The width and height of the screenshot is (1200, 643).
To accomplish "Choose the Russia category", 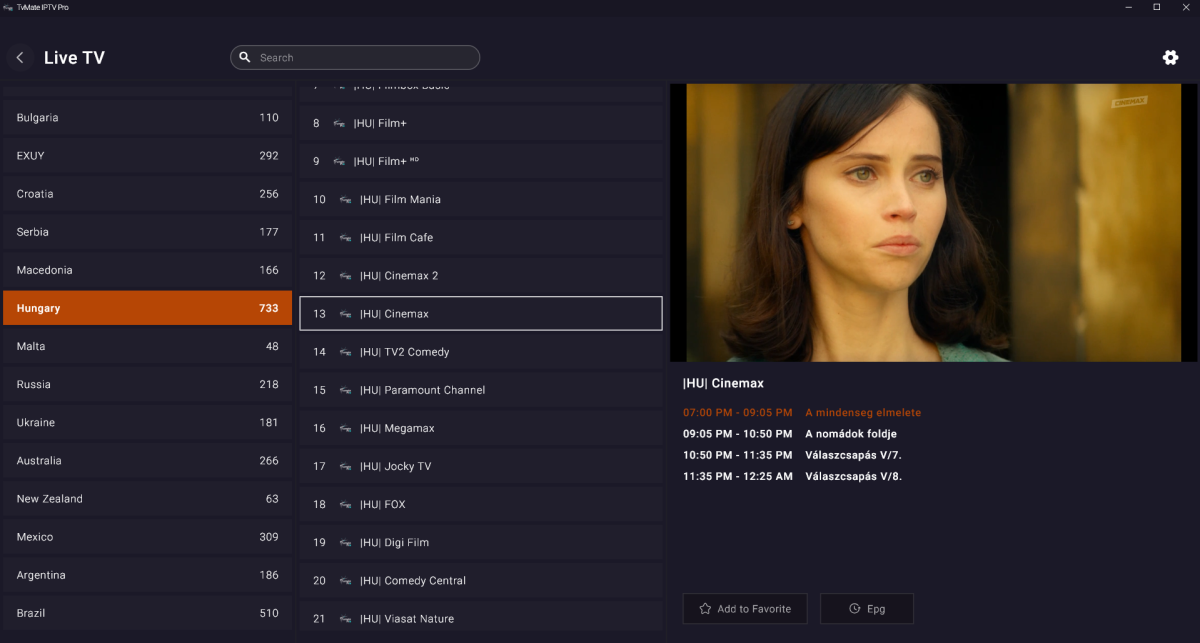I will click(x=147, y=385).
